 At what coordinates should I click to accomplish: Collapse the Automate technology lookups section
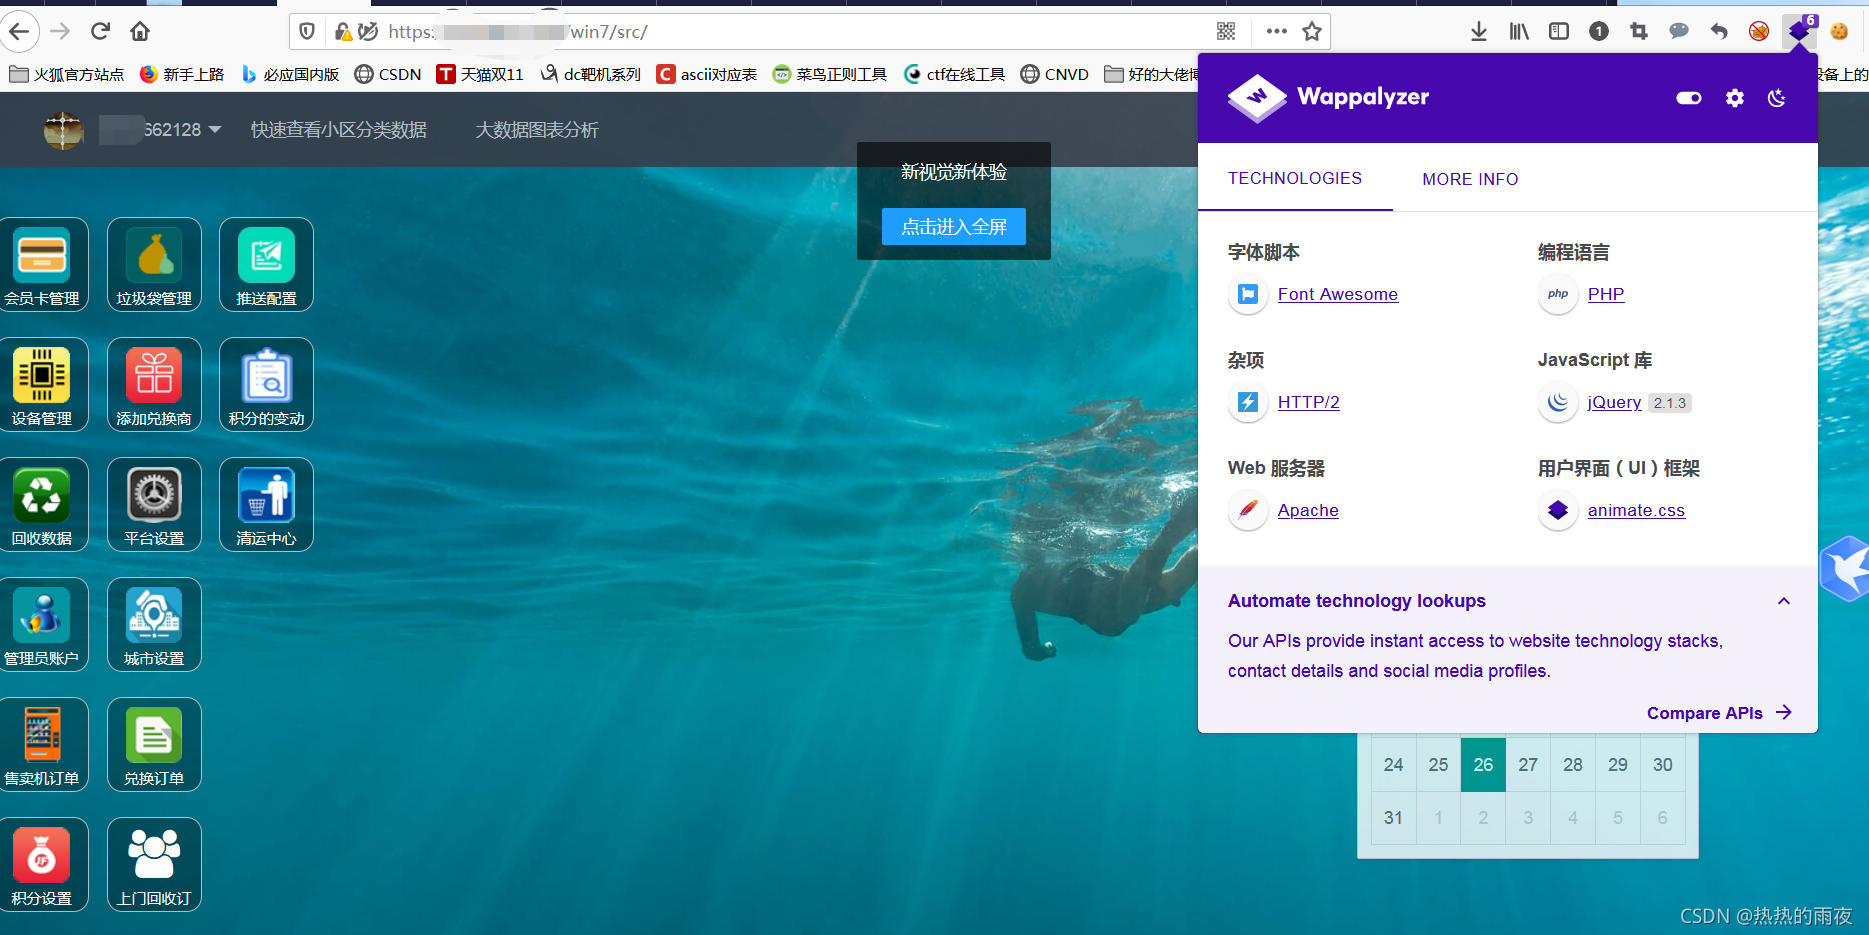tap(1784, 601)
